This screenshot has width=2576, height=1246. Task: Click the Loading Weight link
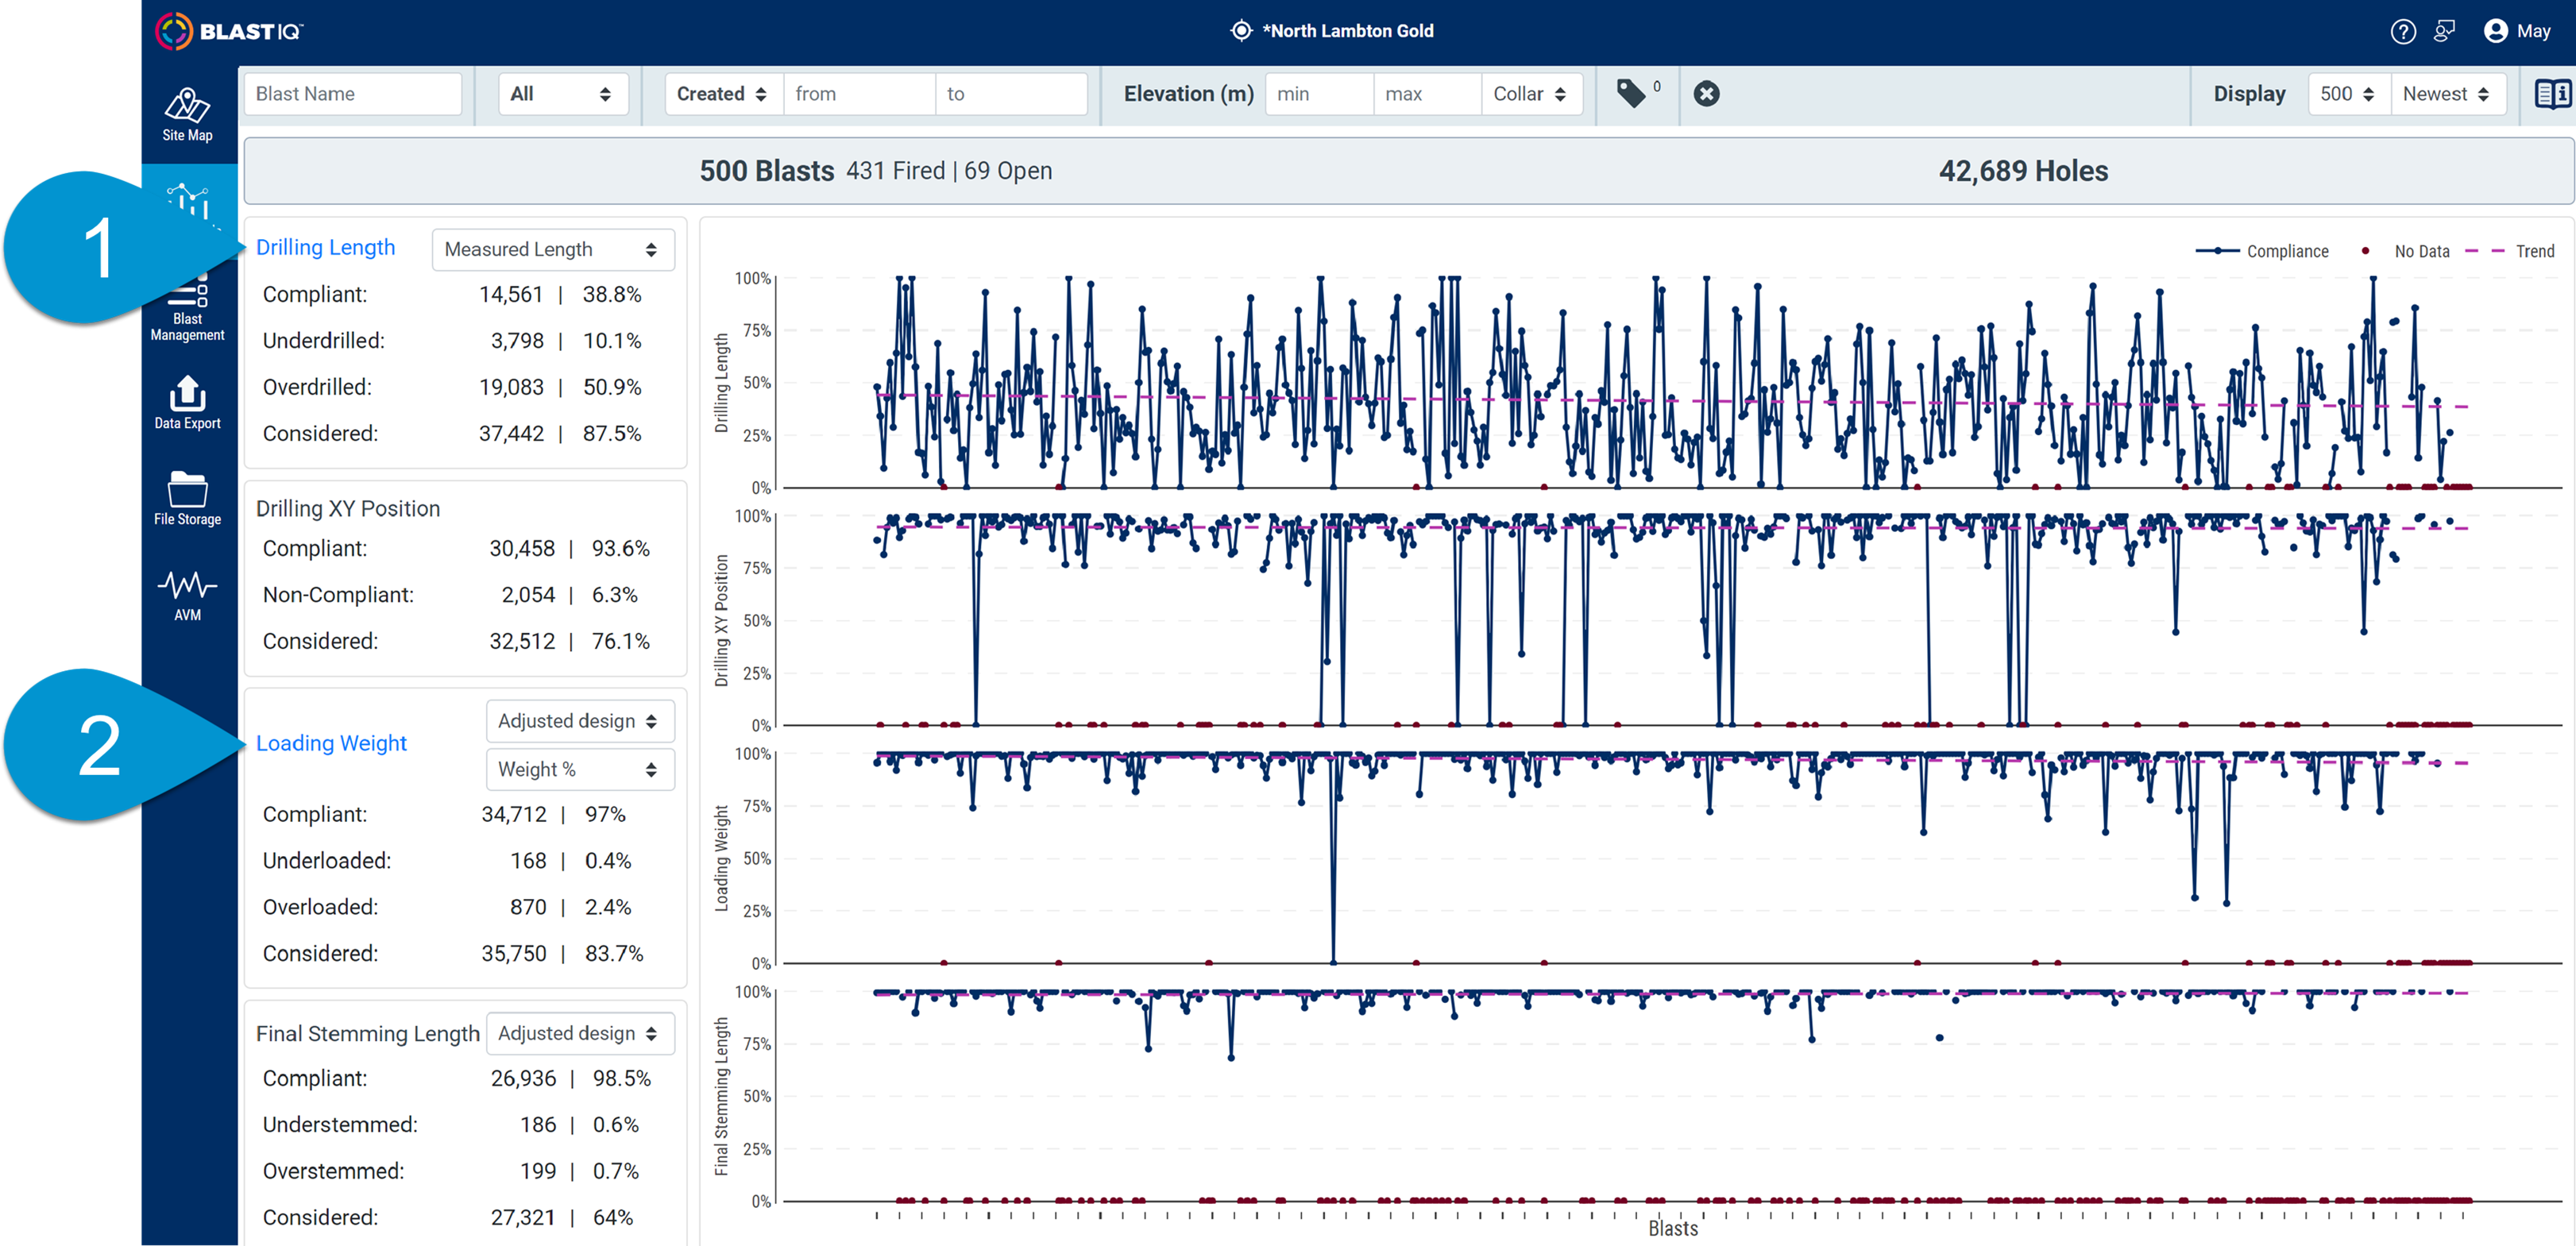tap(331, 743)
